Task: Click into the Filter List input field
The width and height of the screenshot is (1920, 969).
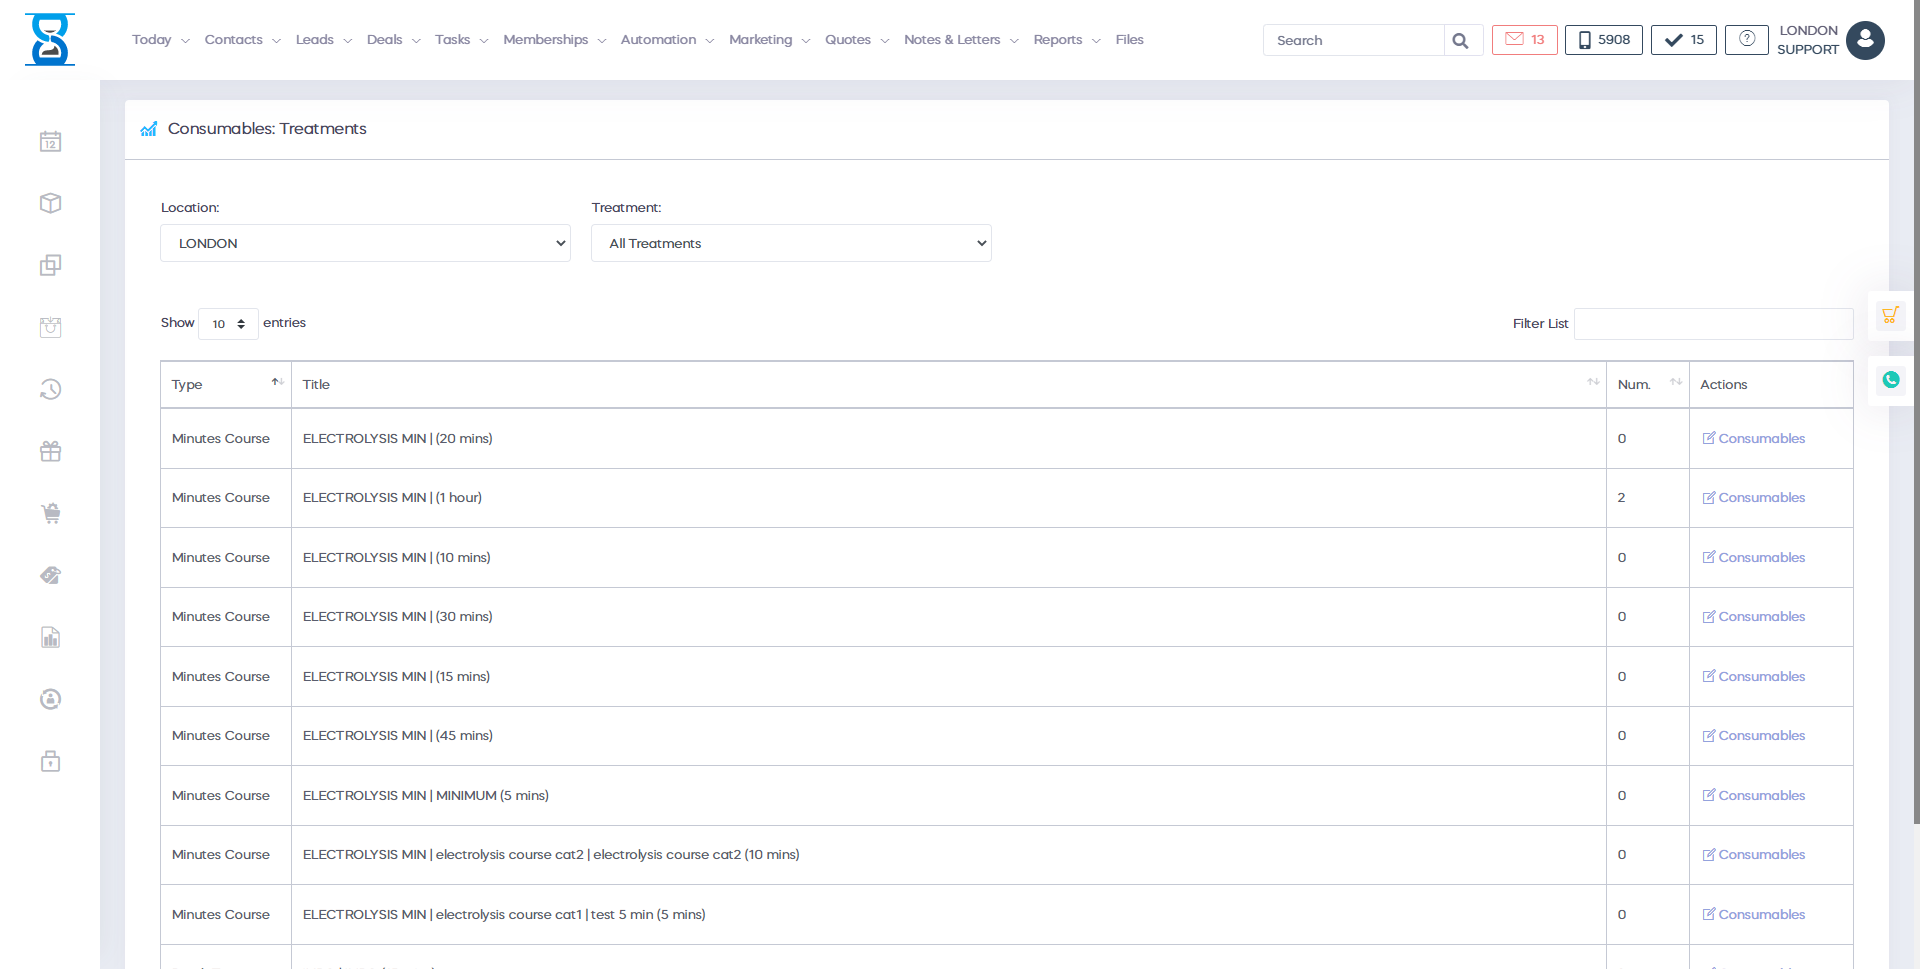Action: coord(1713,324)
